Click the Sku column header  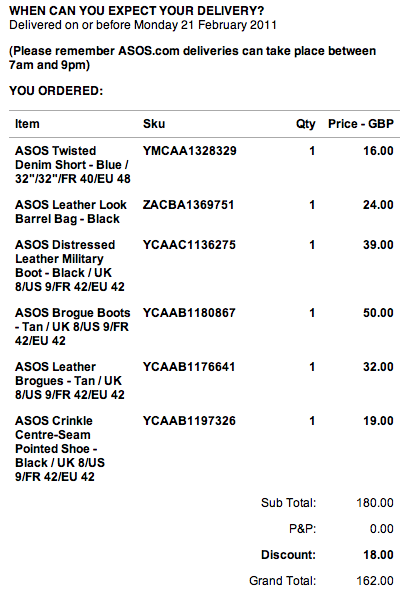(x=154, y=124)
